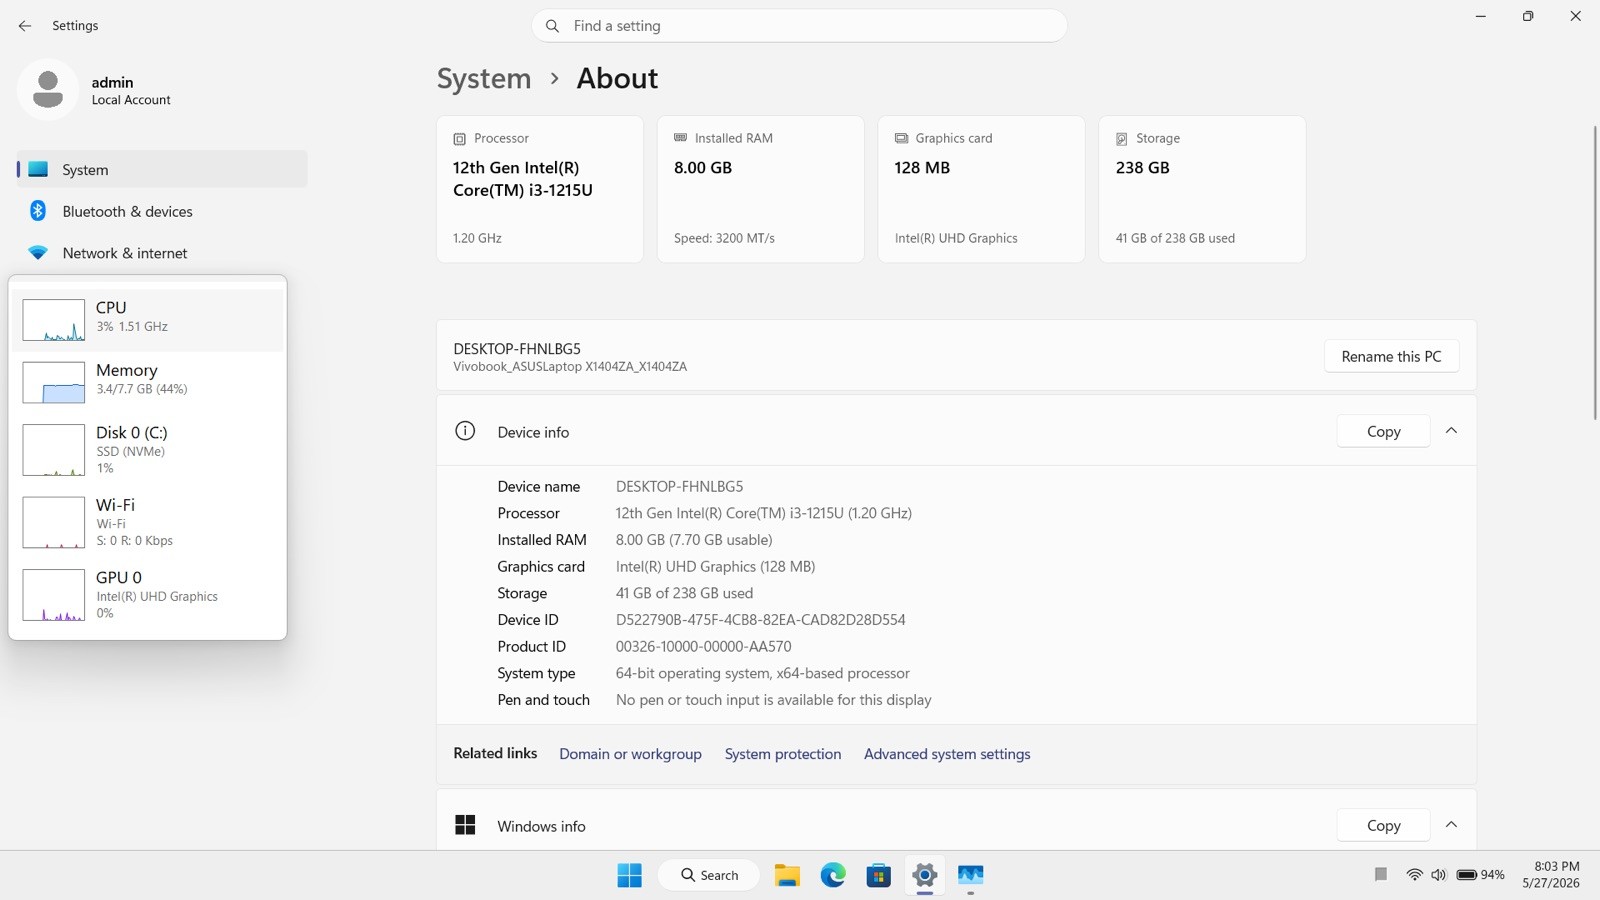This screenshot has height=900, width=1600.
Task: Click the Graphics card icon on card
Action: click(x=902, y=138)
